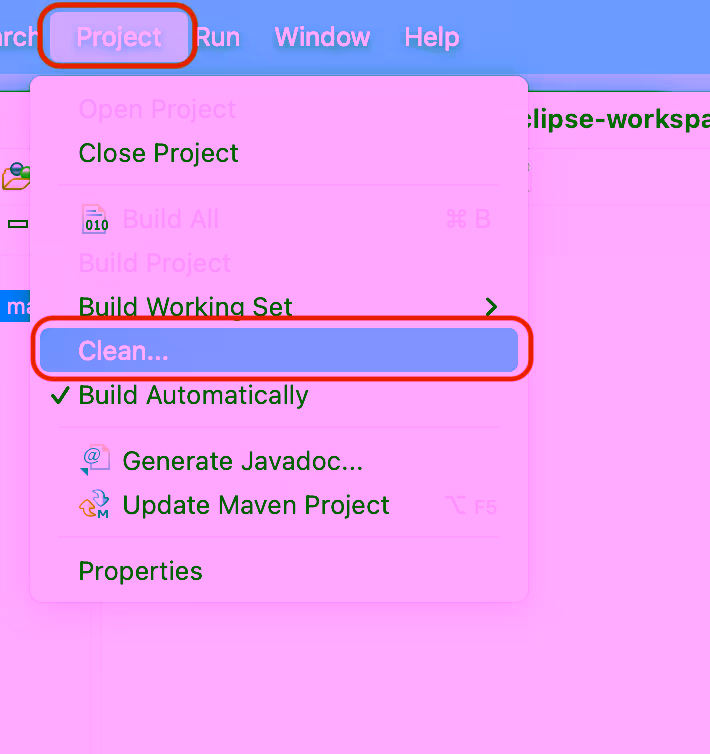710x754 pixels.
Task: Select Clean... from the Project menu
Action: coord(124,351)
